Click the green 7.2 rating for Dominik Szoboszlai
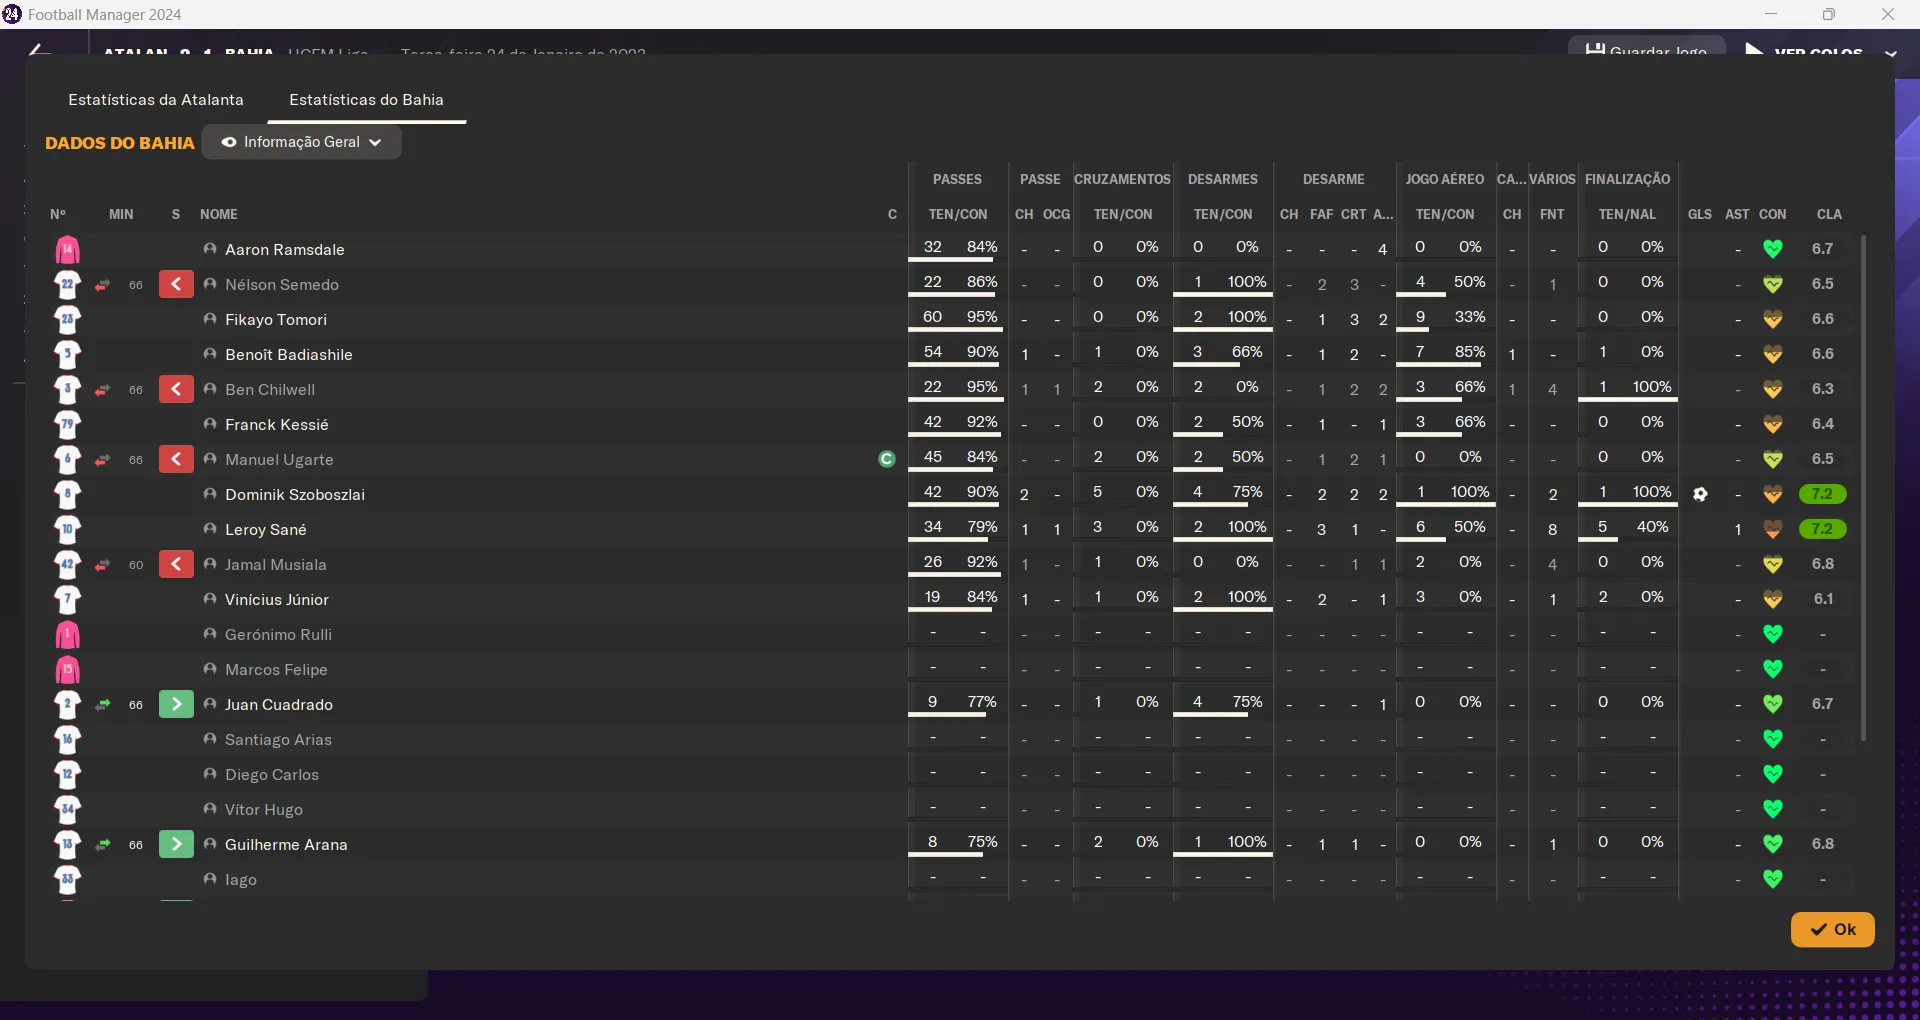The height and width of the screenshot is (1020, 1920). tap(1822, 494)
